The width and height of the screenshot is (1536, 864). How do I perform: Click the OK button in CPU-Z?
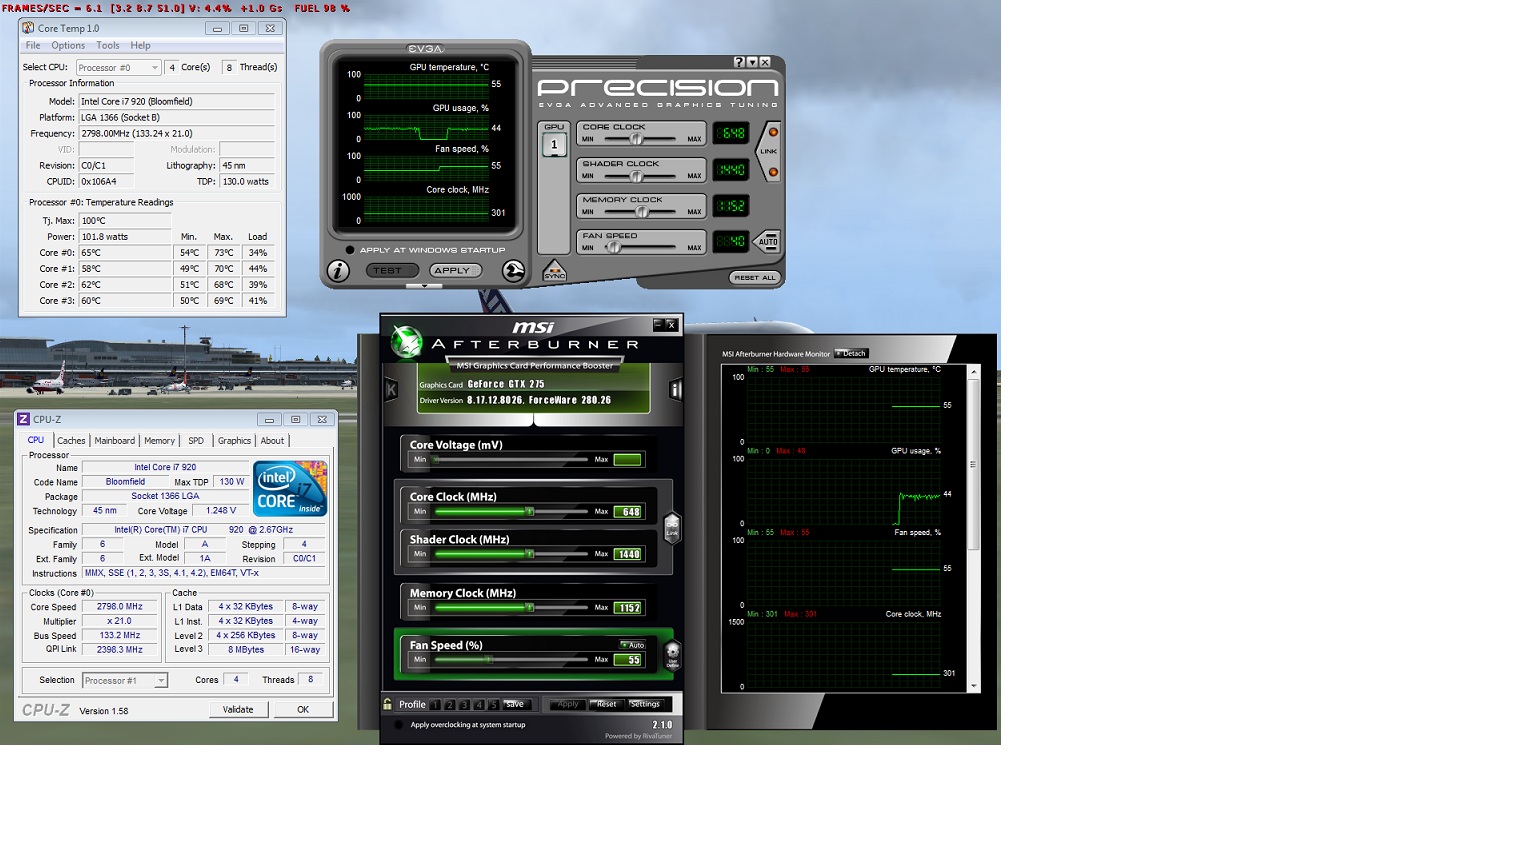tap(303, 710)
